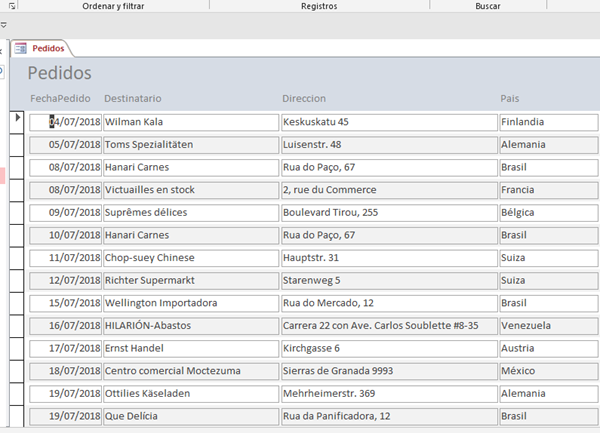This screenshot has width=600, height=433.
Task: Click the Pais column label
Action: click(510, 98)
